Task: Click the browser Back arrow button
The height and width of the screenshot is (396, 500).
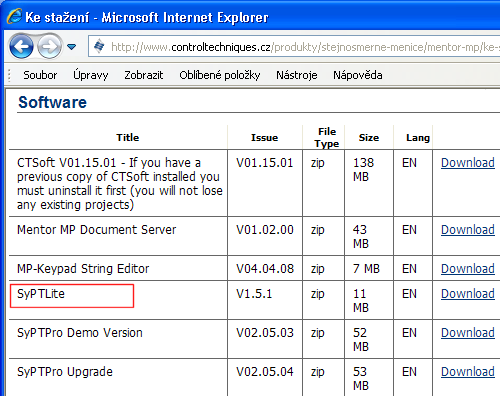Action: point(21,47)
